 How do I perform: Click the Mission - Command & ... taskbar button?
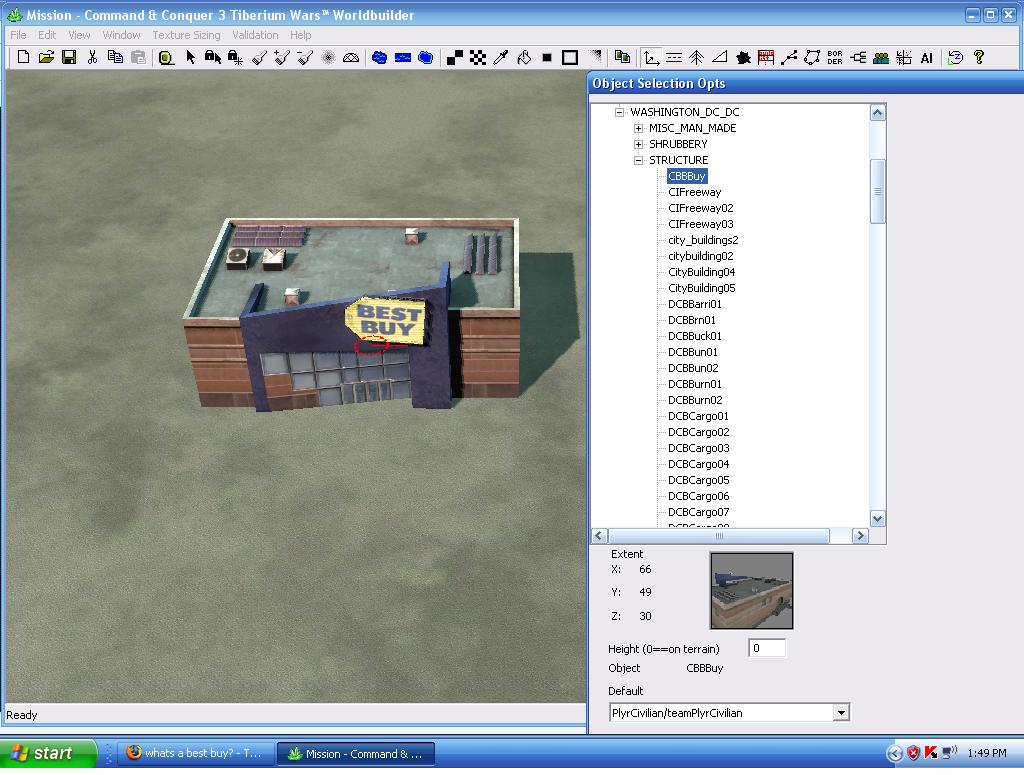point(356,753)
